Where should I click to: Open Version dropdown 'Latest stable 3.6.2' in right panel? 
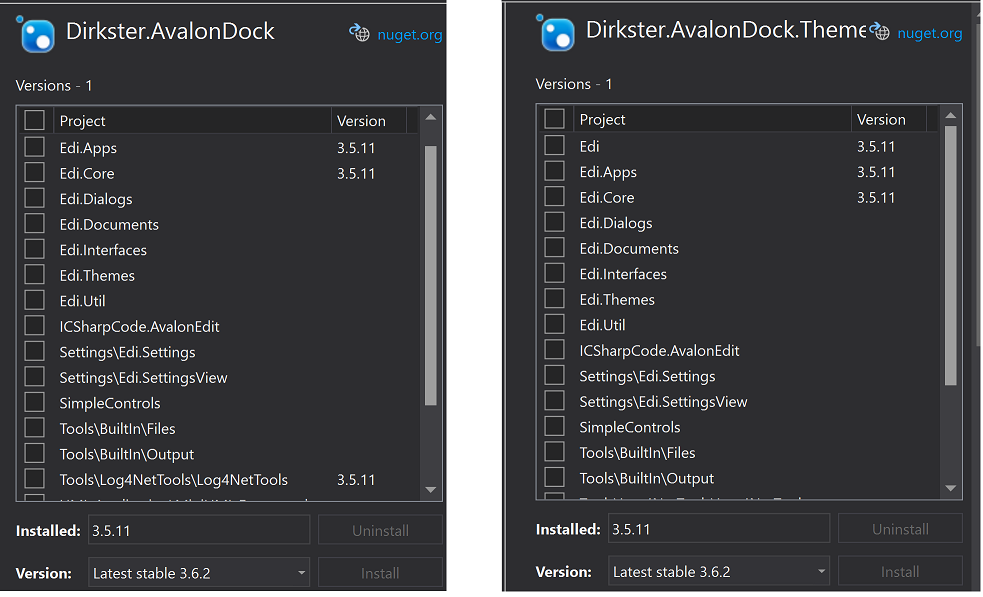click(x=718, y=571)
